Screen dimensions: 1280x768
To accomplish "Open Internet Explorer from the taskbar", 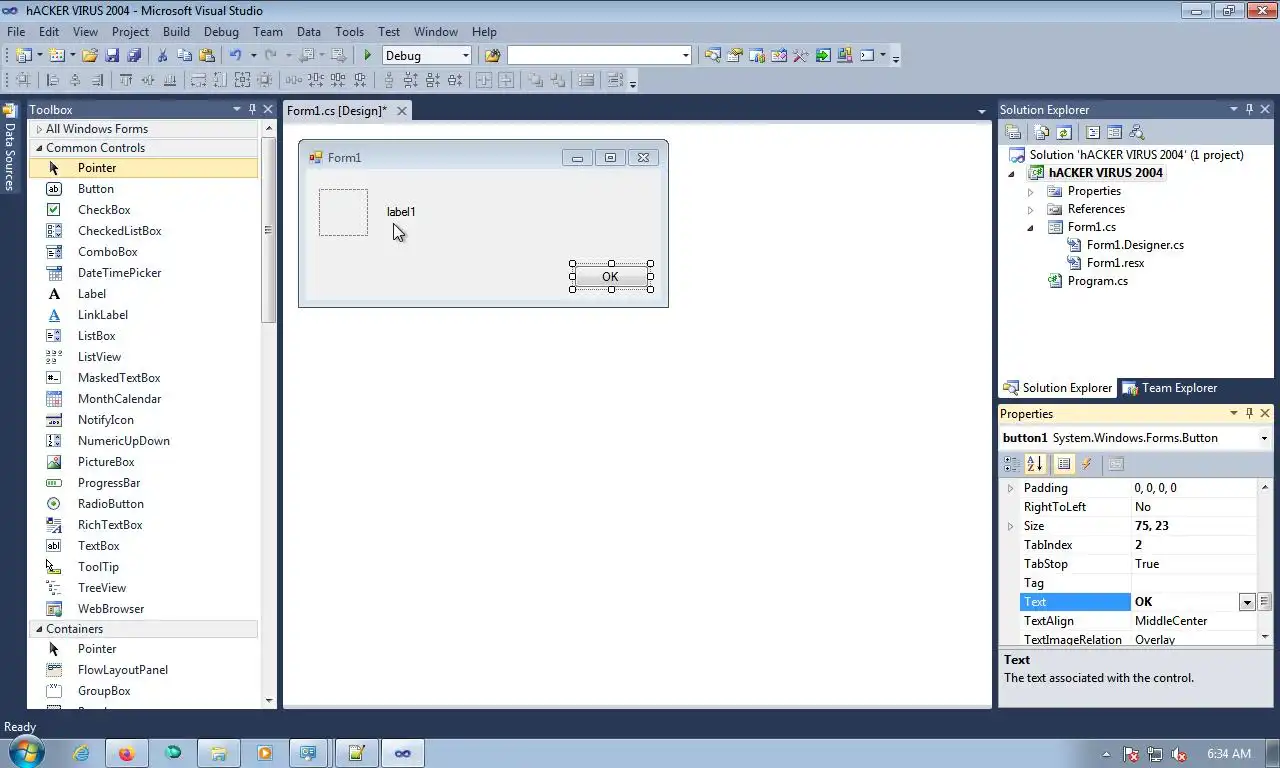I will point(81,753).
